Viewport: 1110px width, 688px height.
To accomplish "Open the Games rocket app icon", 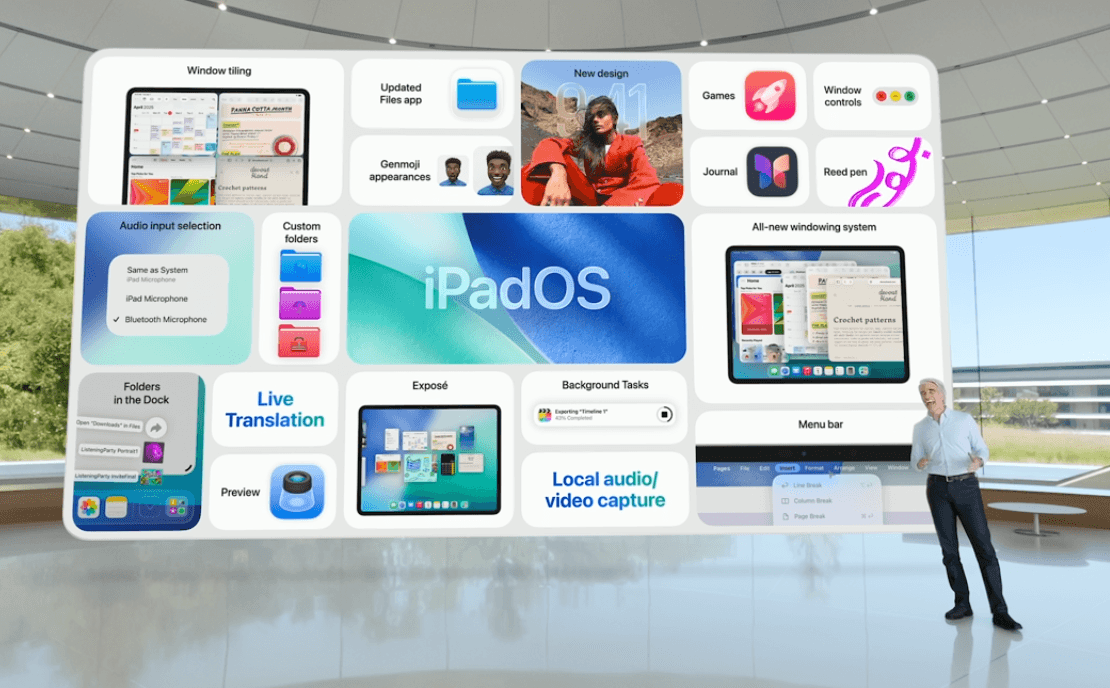I will (x=769, y=95).
